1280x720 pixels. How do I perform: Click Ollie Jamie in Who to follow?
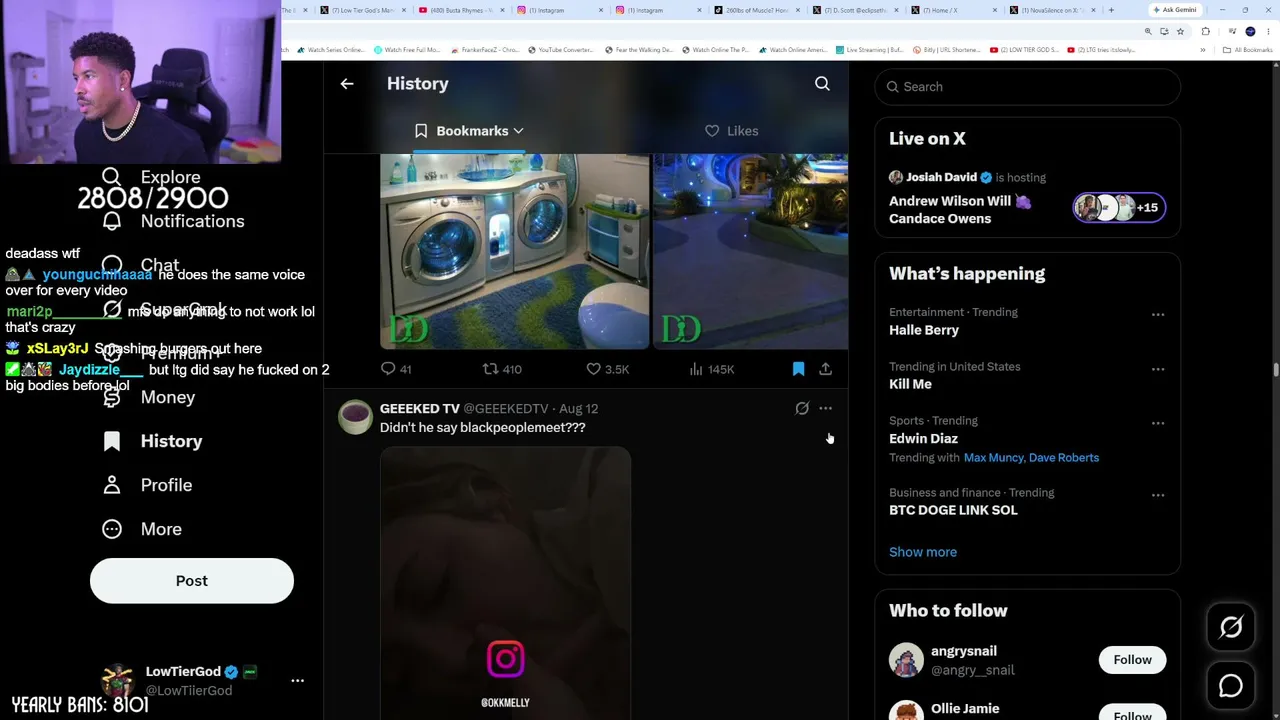click(965, 709)
